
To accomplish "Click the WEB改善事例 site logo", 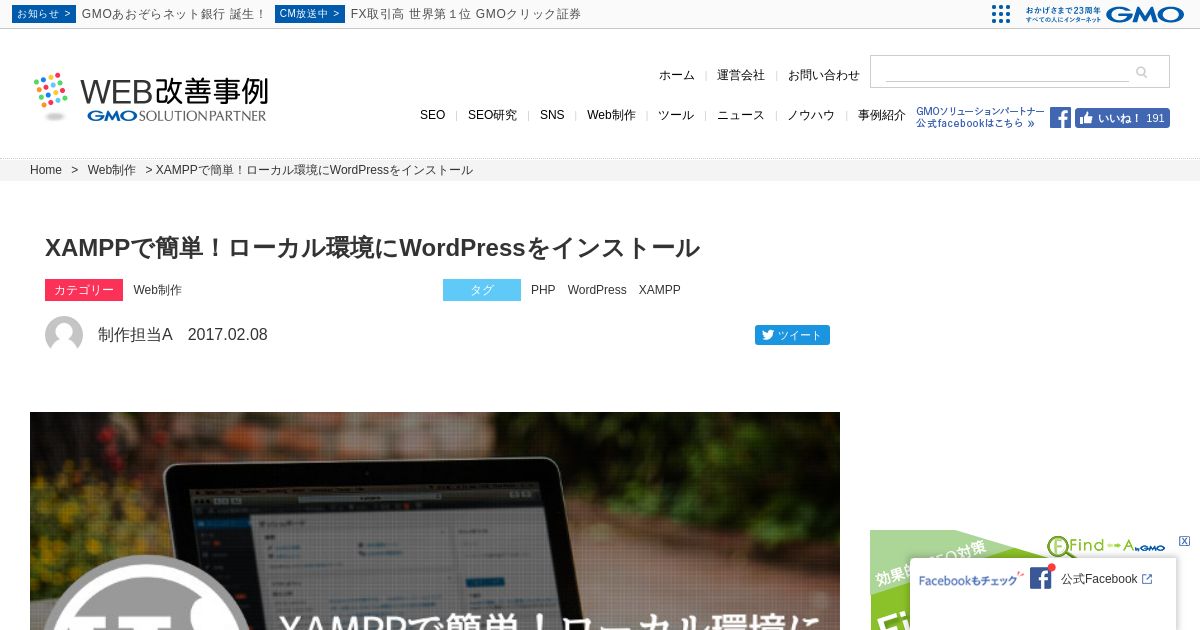I will click(x=150, y=97).
